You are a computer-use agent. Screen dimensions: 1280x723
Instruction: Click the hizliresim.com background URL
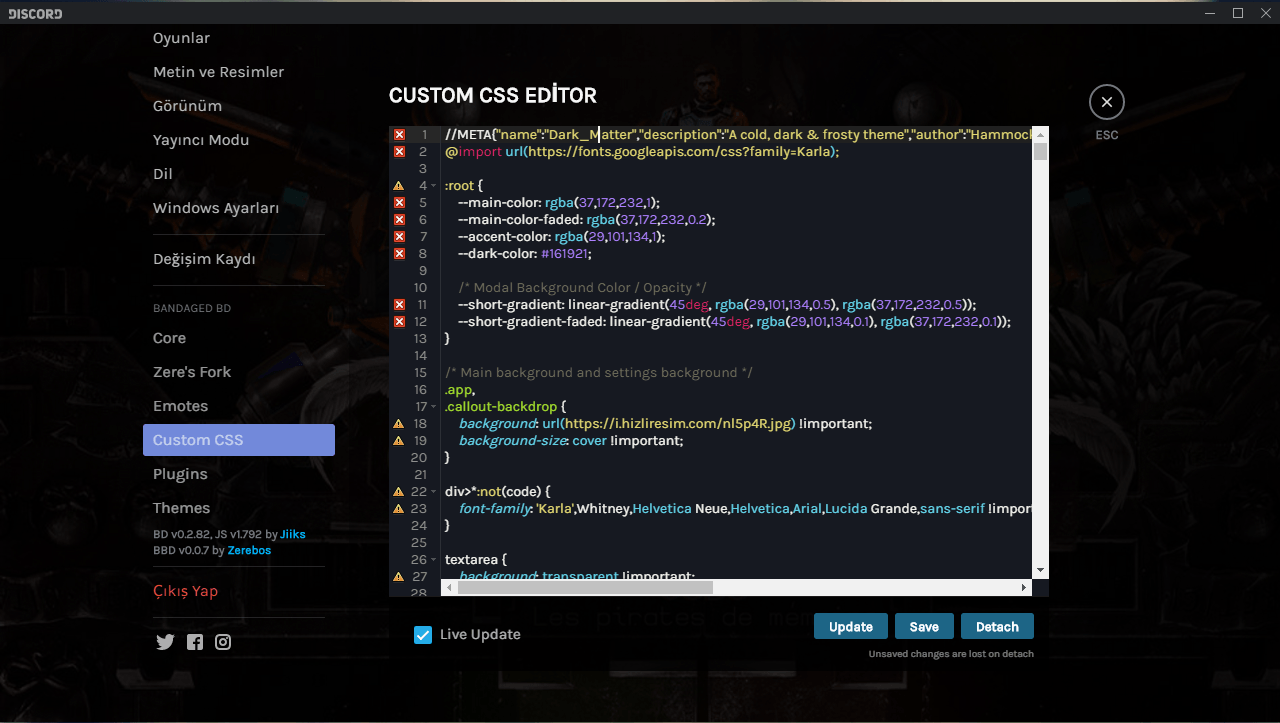click(x=678, y=423)
